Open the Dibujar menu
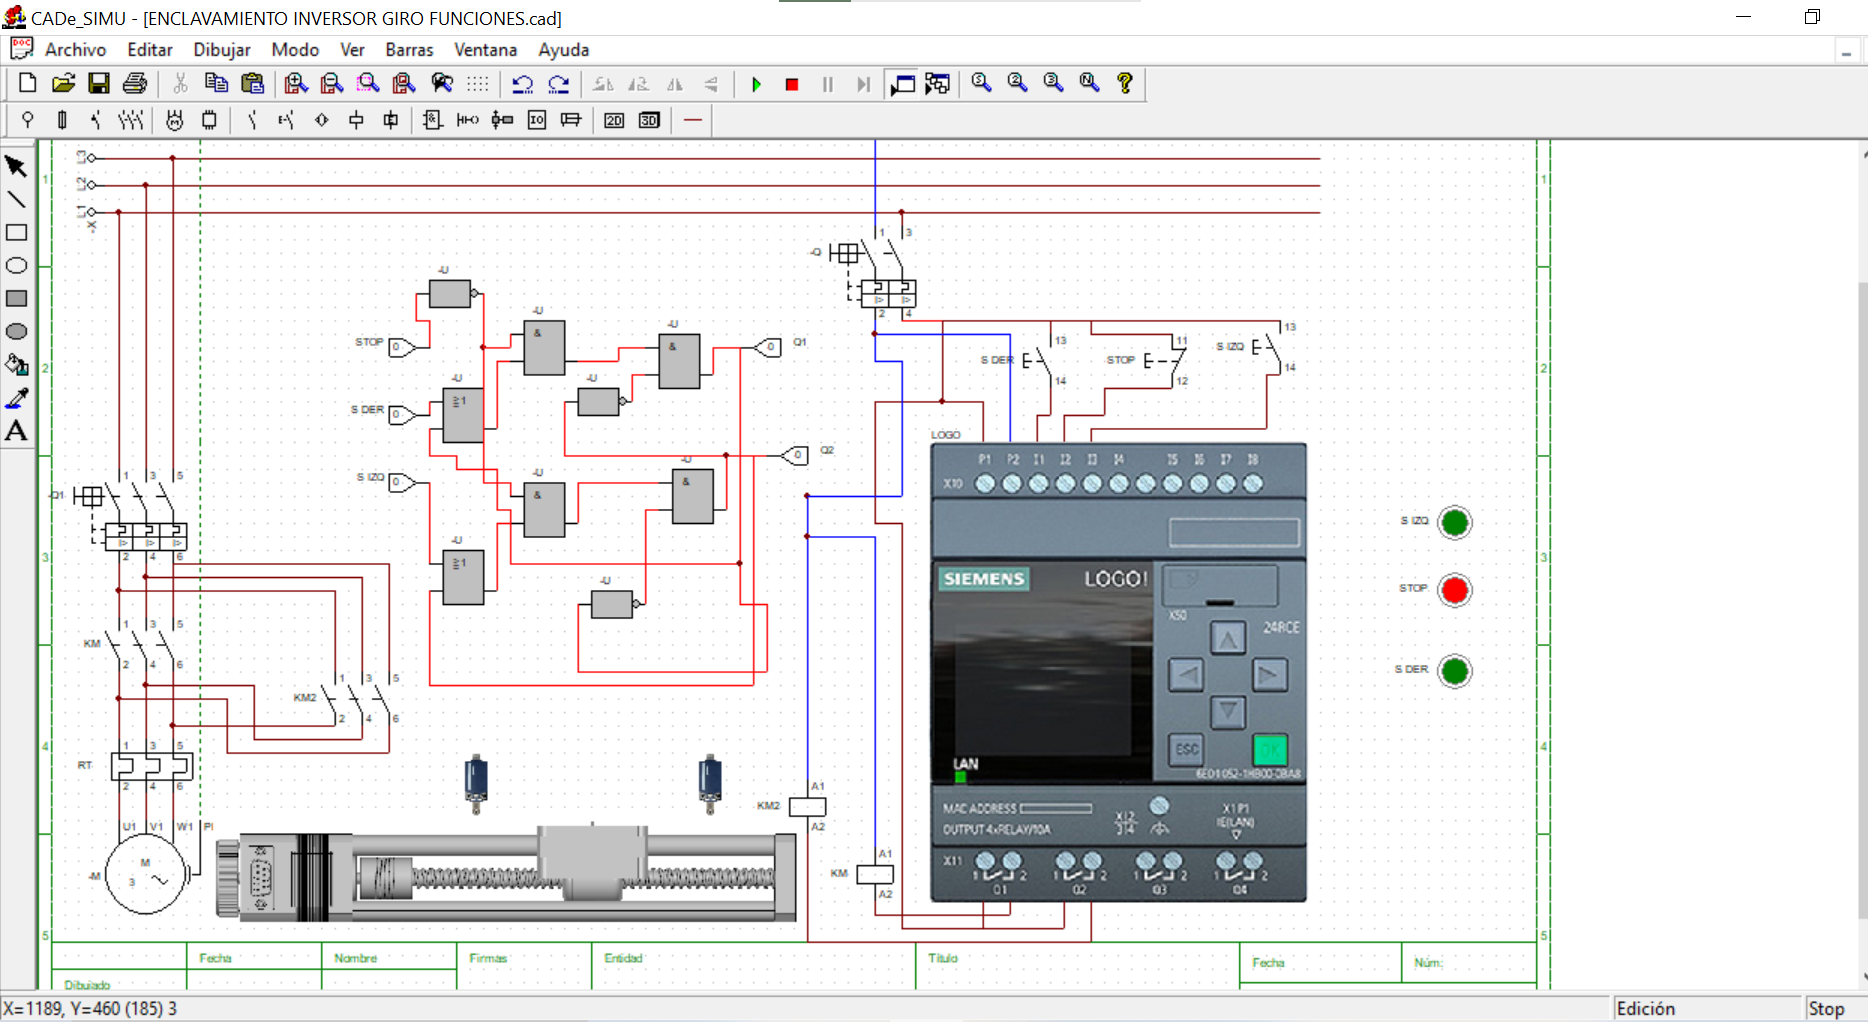 pos(221,50)
